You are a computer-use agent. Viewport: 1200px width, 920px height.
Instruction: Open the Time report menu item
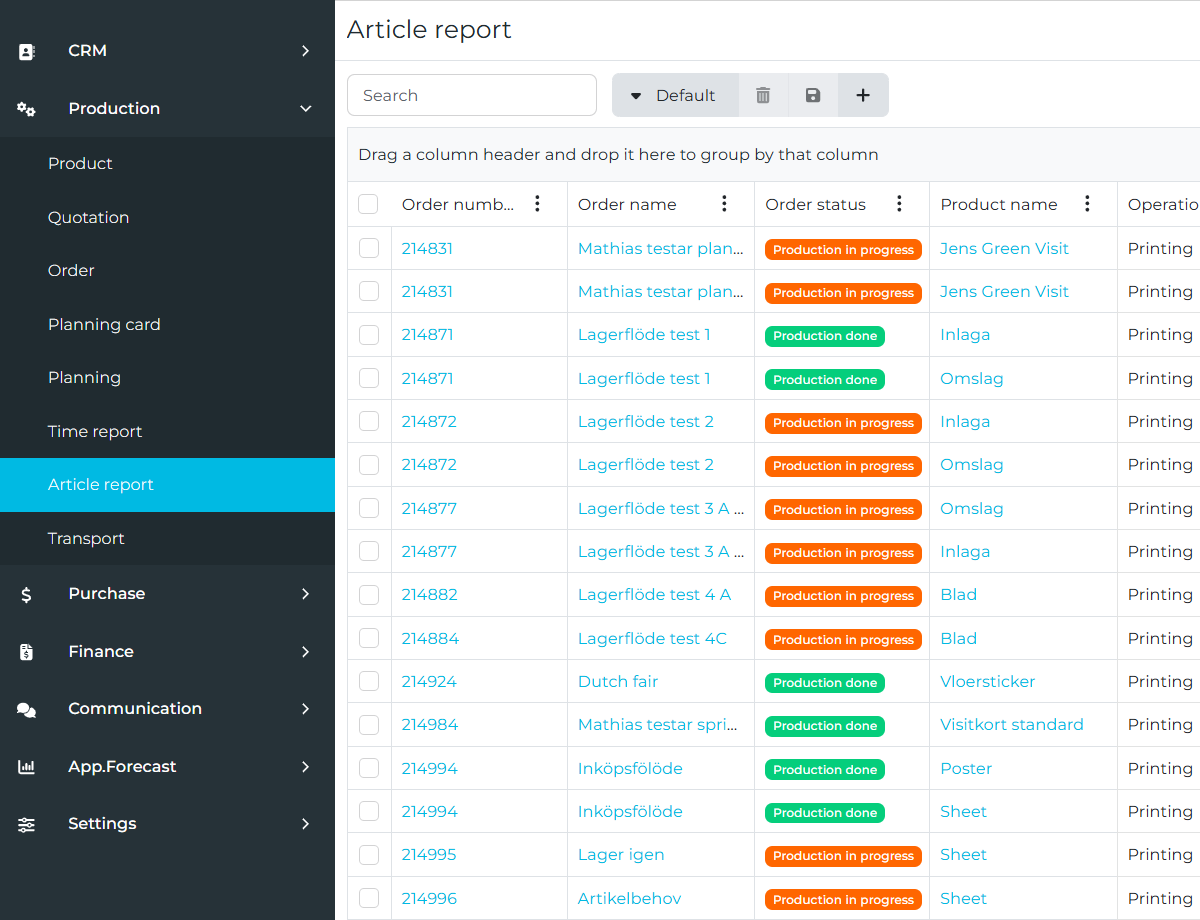[x=95, y=431]
